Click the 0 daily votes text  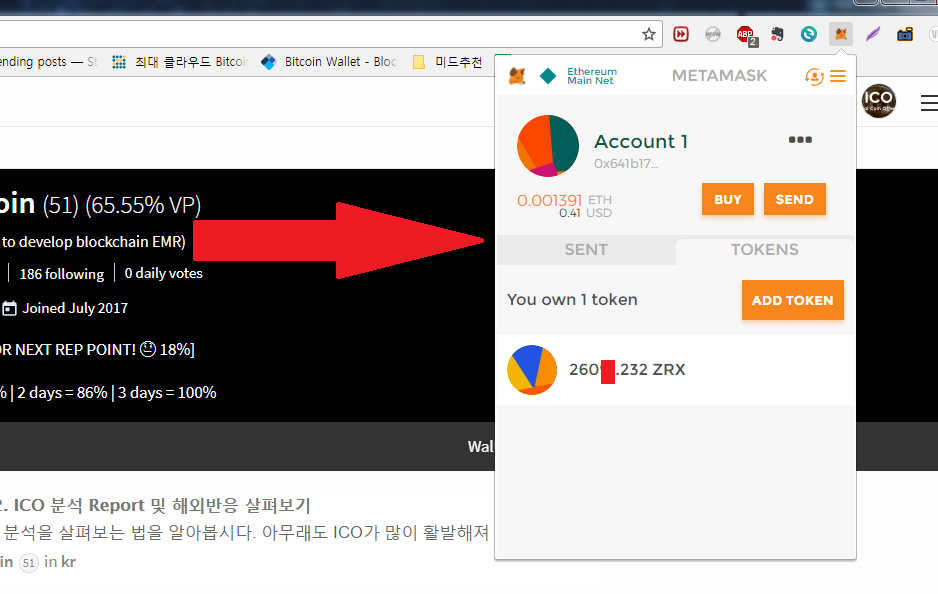(163, 273)
